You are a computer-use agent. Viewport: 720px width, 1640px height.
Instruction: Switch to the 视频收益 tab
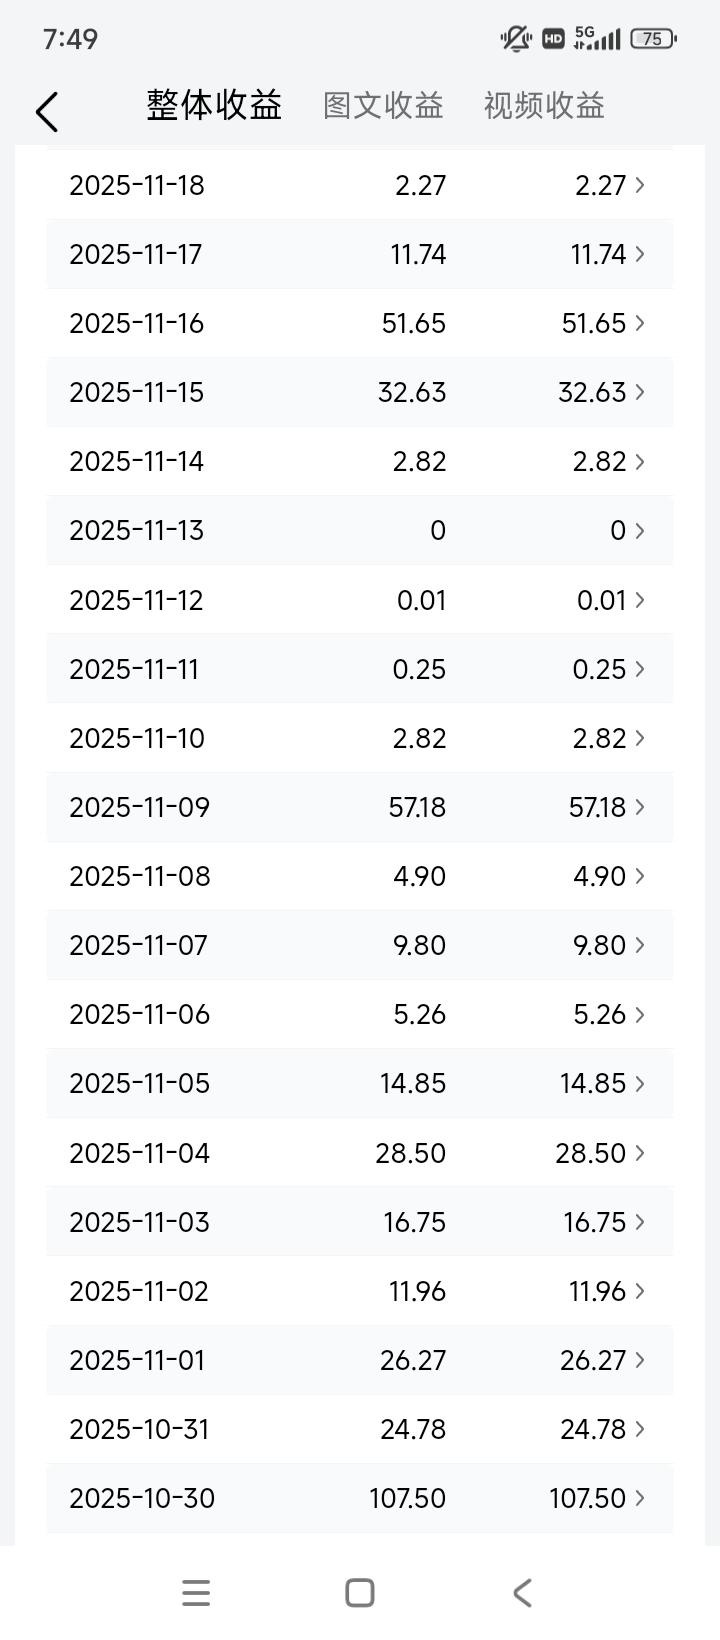[x=544, y=106]
